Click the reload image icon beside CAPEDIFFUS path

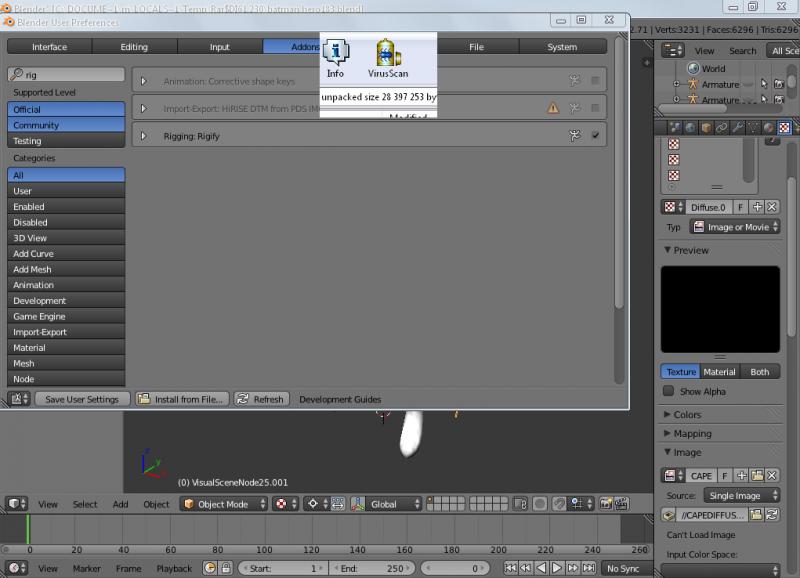(x=772, y=515)
